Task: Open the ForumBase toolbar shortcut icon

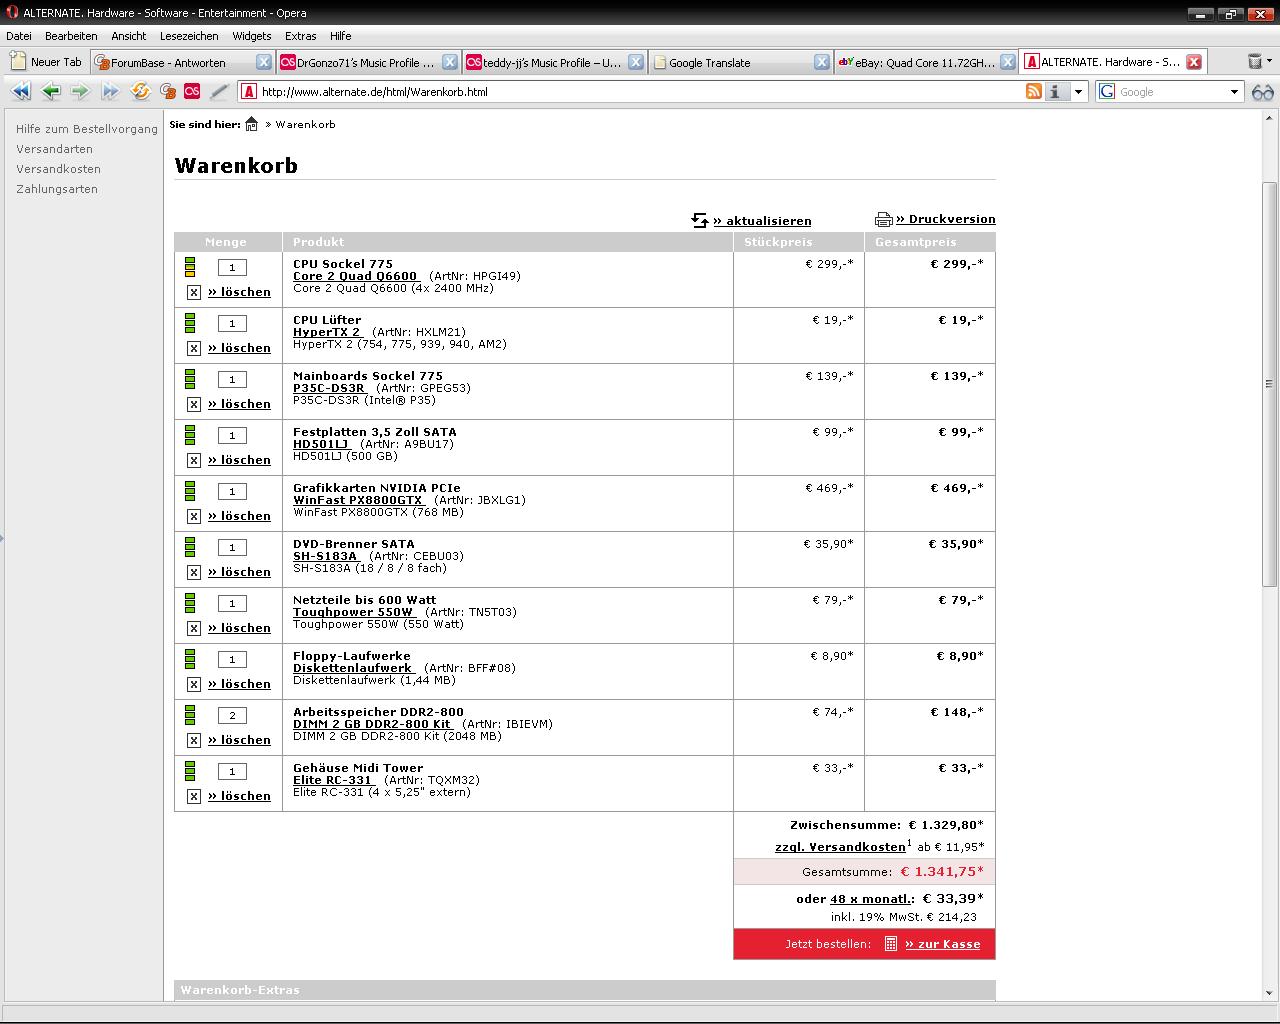Action: tap(168, 91)
